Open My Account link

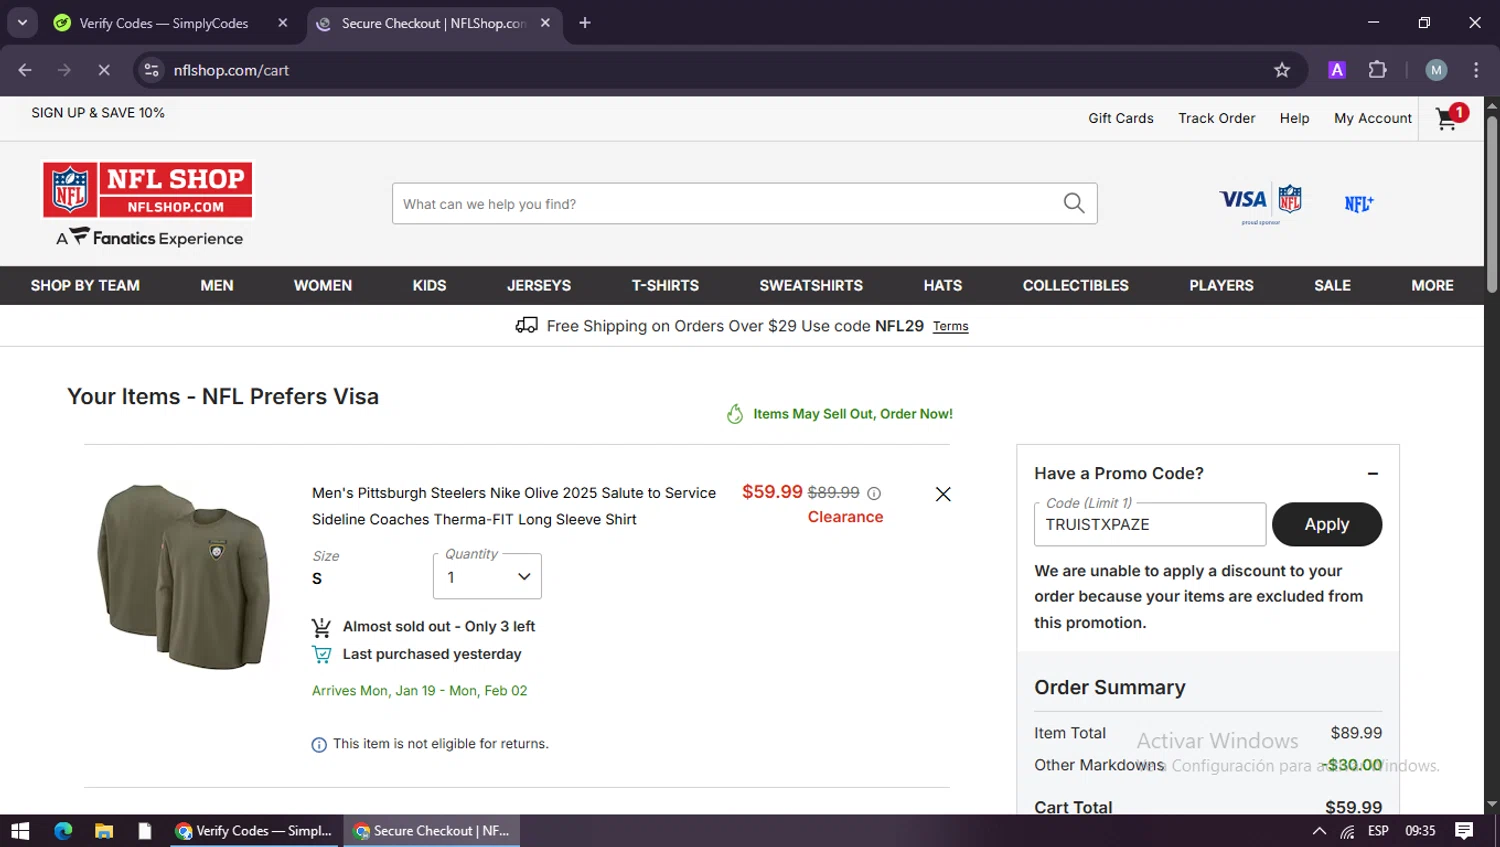pos(1372,118)
